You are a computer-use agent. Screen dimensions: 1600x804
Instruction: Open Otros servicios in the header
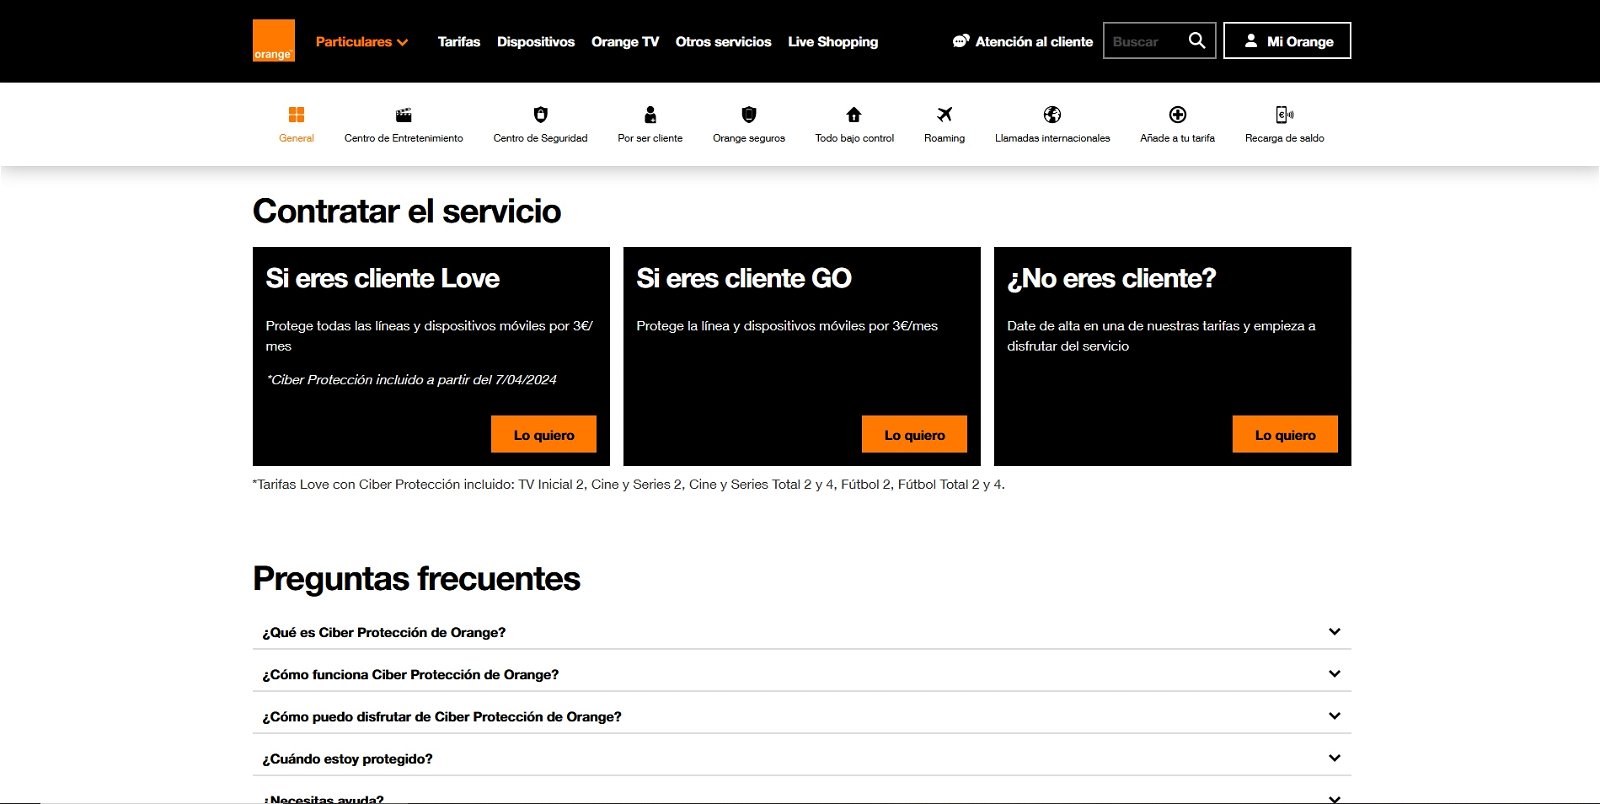click(723, 42)
